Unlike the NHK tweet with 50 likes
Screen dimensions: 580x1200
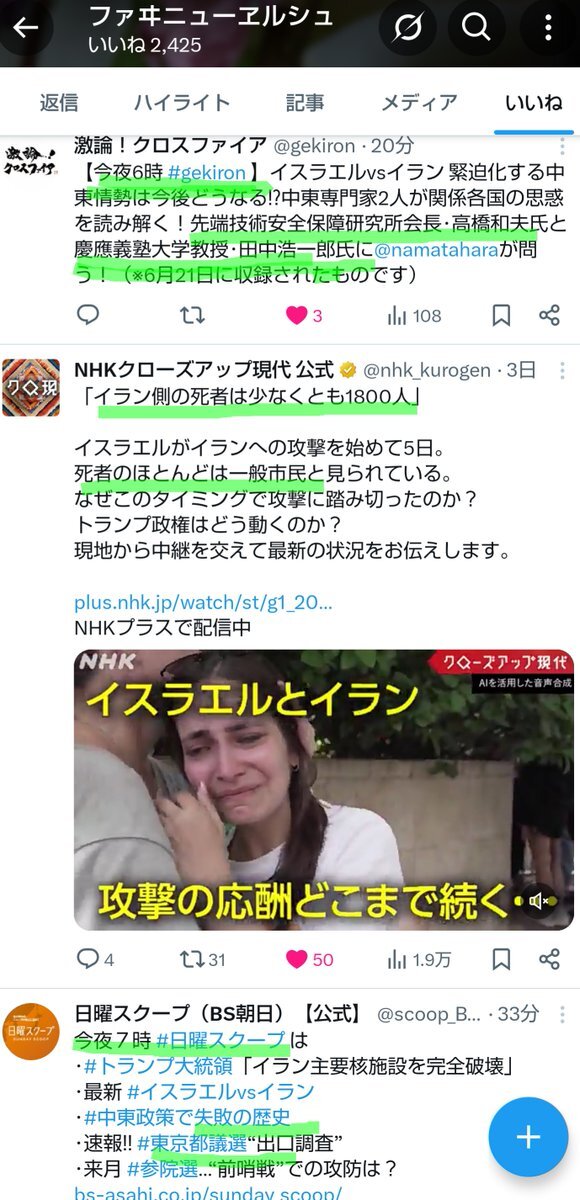click(309, 959)
